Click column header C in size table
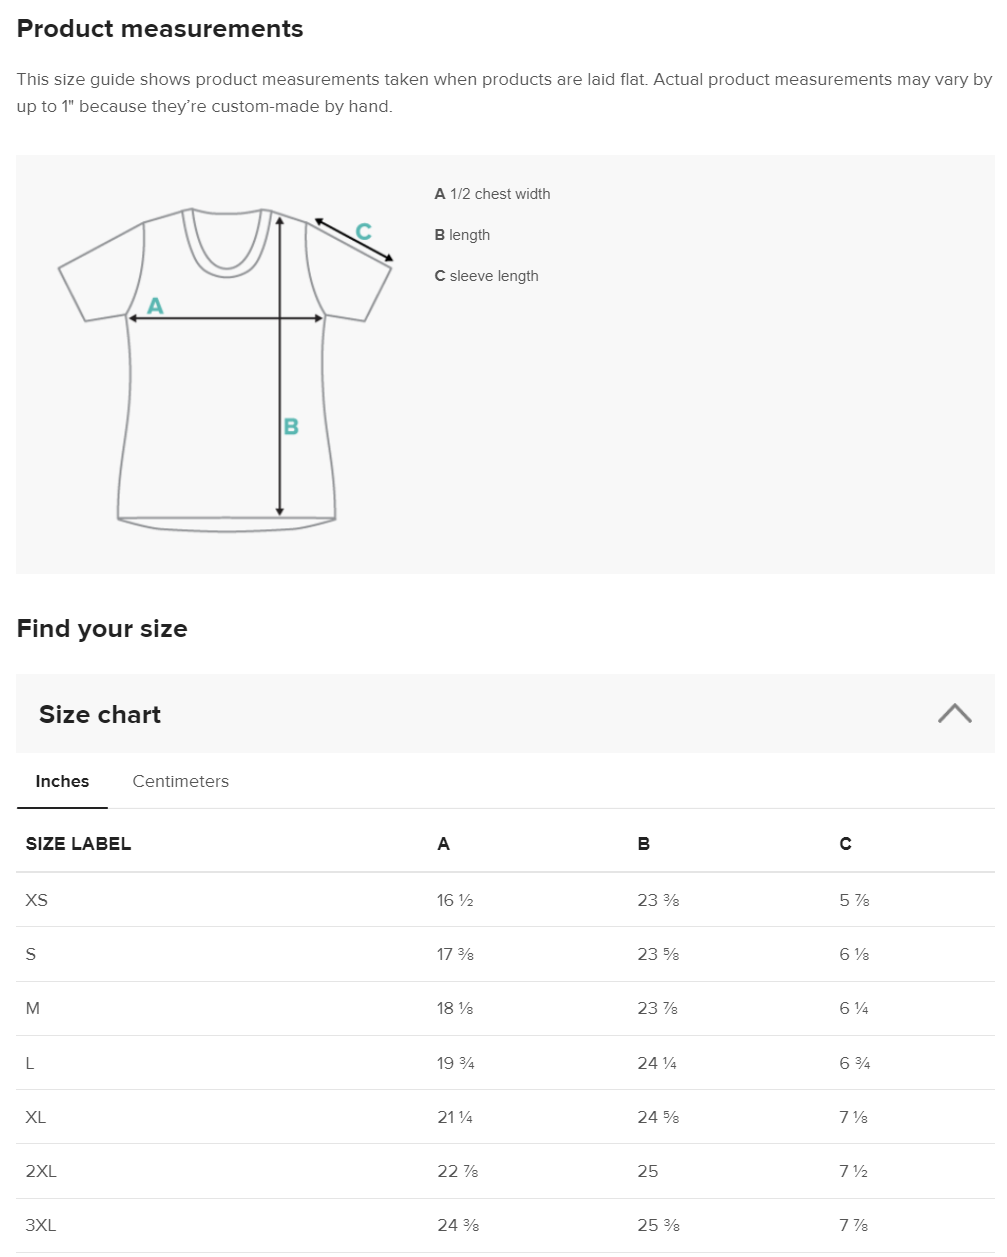The height and width of the screenshot is (1257, 1007). pos(845,844)
